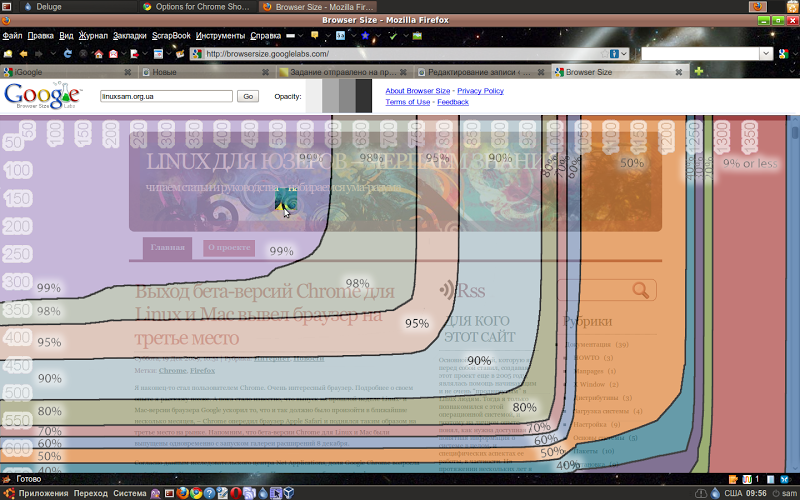Select the lightest opacity swatch
The width and height of the screenshot is (800, 500).
tap(314, 96)
